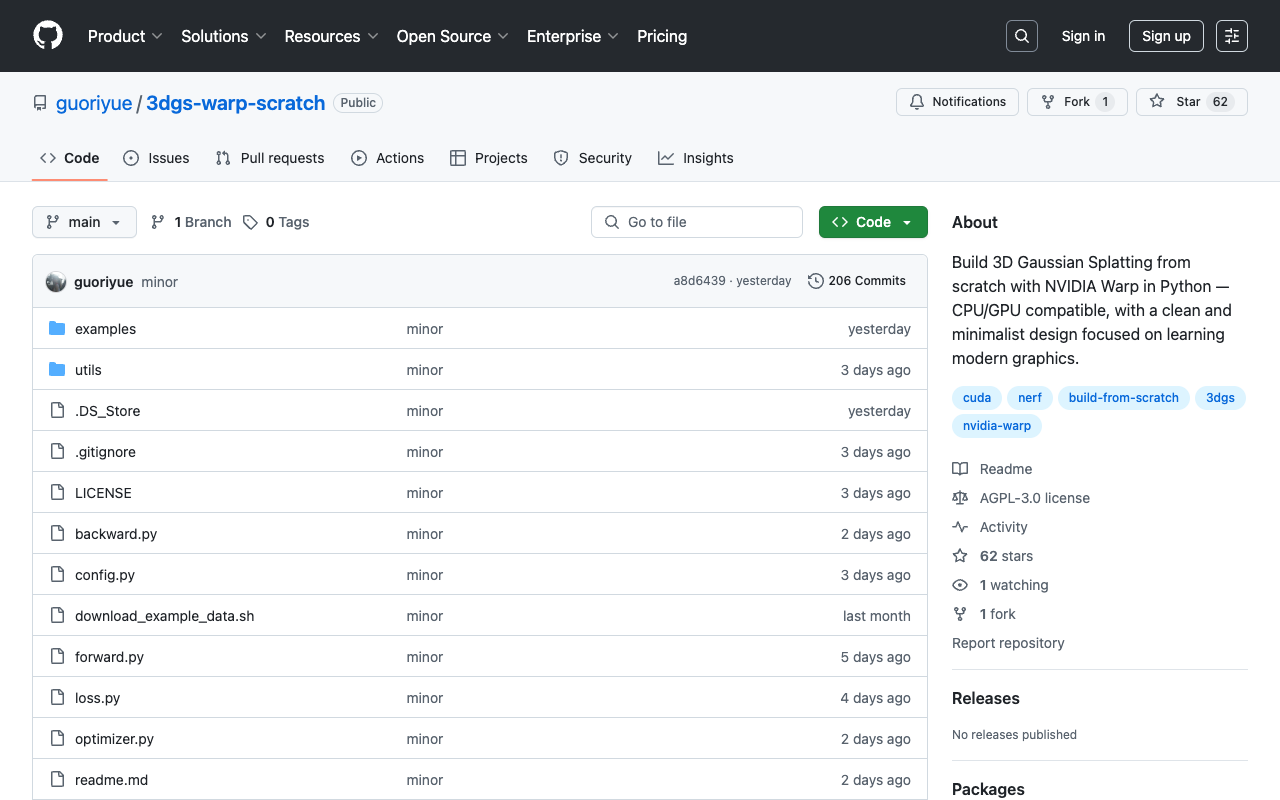Select the build-from-scratch topic tag
1280x800 pixels.
(x=1124, y=398)
